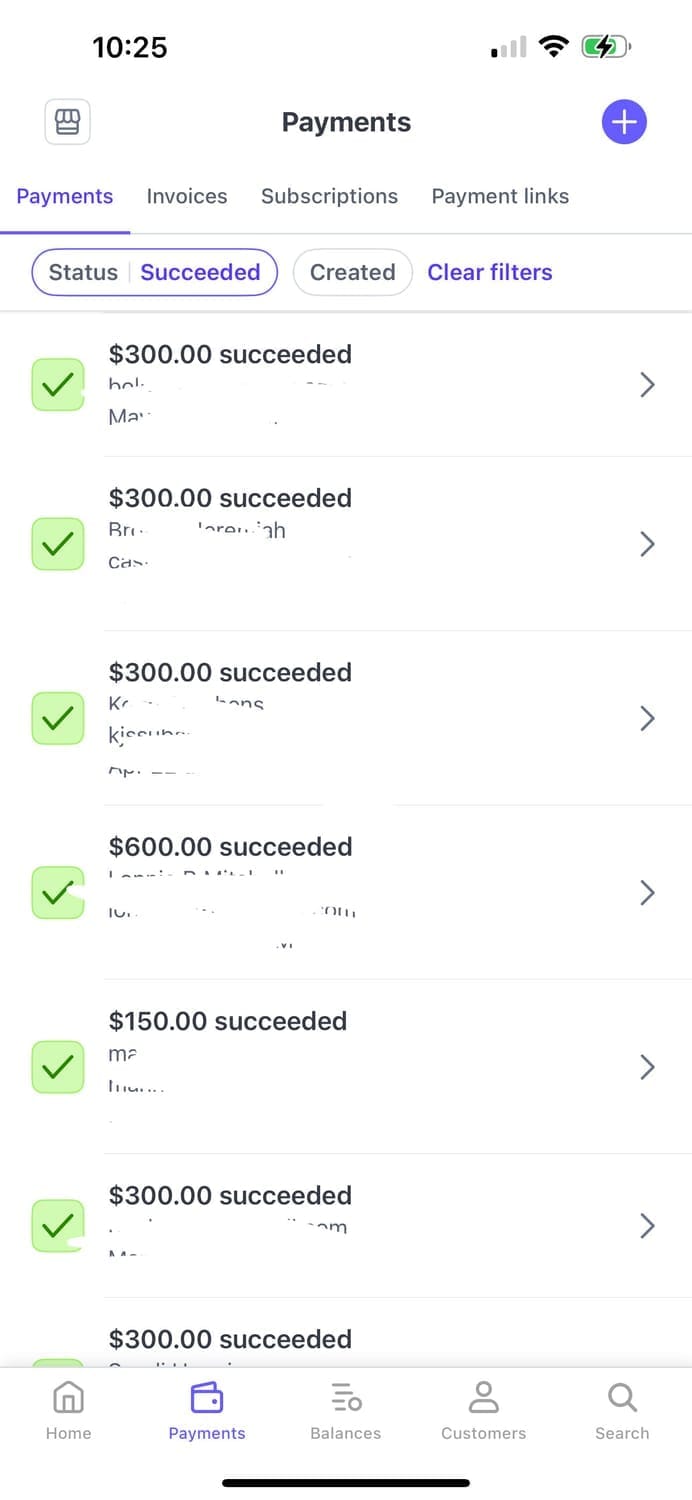Tap the Payments wallet icon
692x1500 pixels.
(207, 1397)
